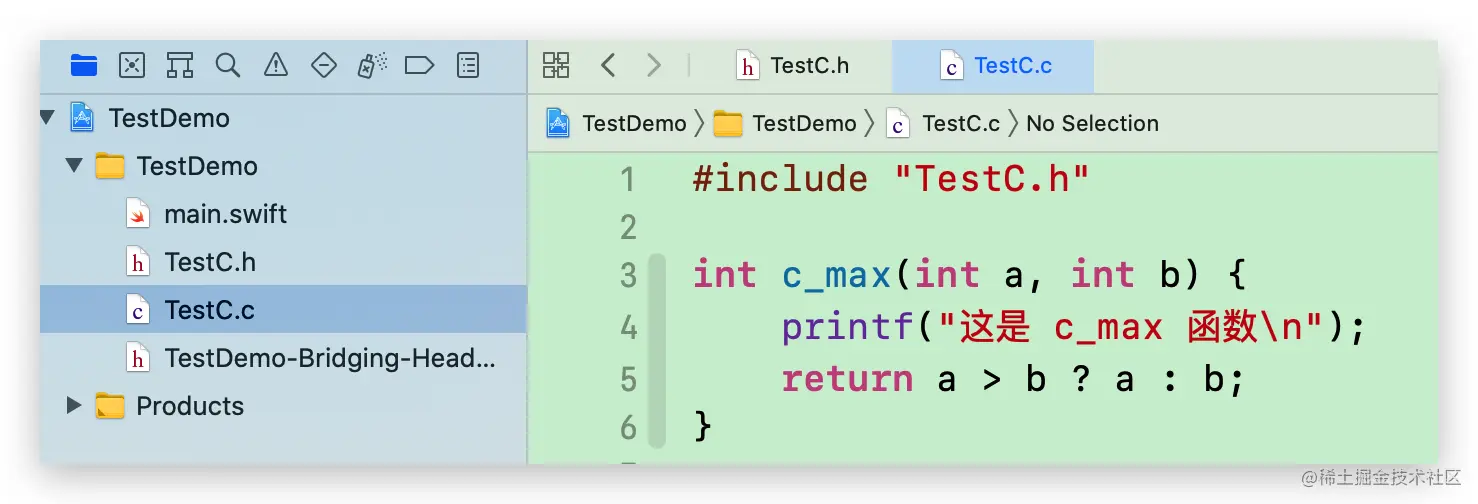Go forward with the right chevron
This screenshot has width=1478, height=504.
click(x=654, y=66)
